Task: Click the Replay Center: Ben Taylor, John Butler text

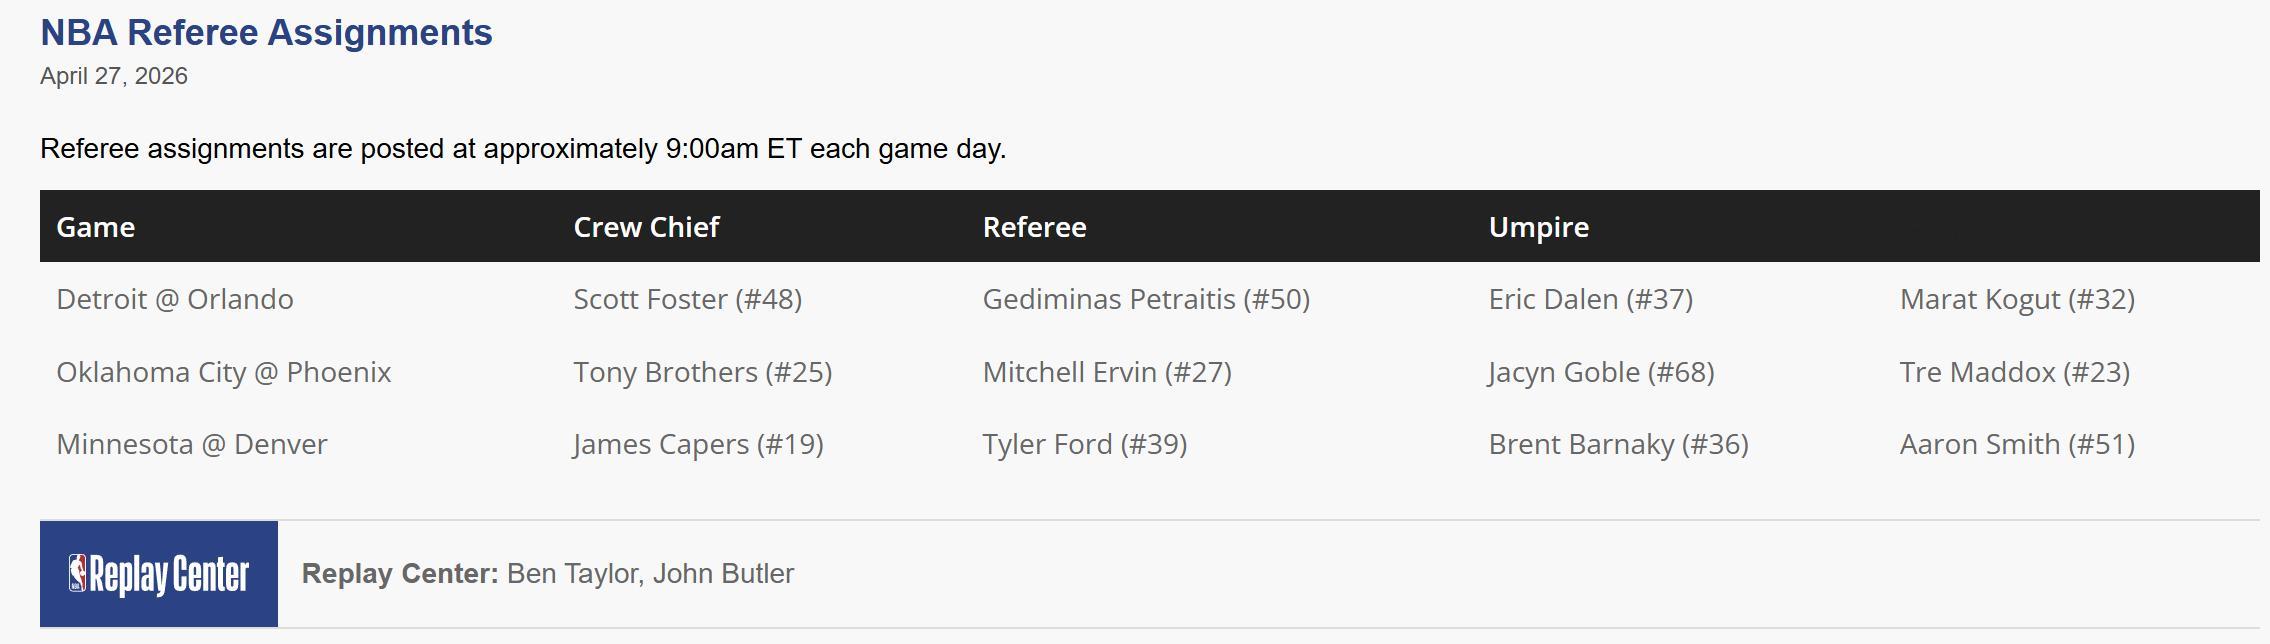Action: 548,574
